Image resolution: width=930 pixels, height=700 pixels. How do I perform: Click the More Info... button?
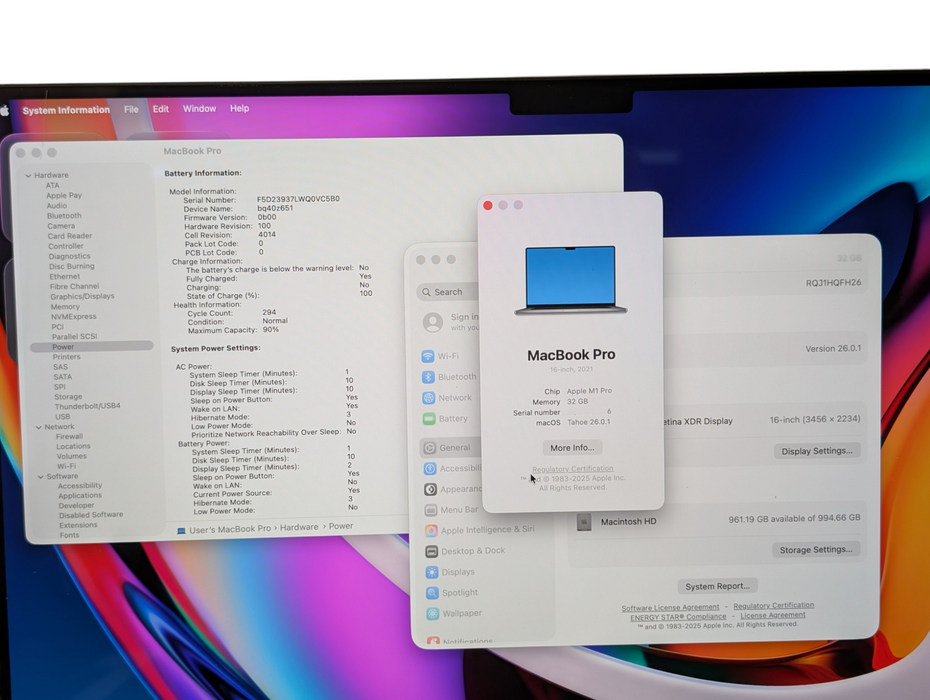pos(572,447)
